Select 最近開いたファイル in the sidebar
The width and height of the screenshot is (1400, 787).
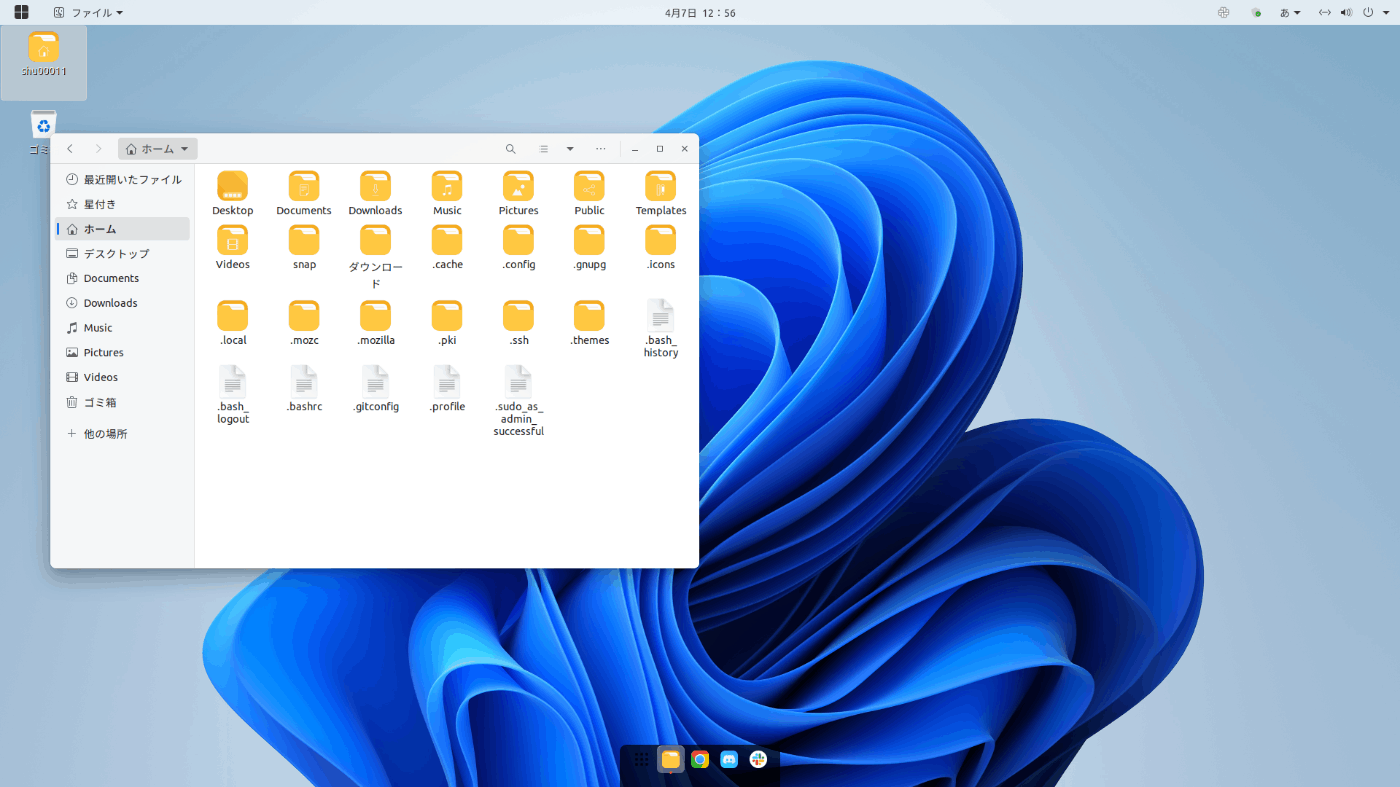pyautogui.click(x=122, y=180)
